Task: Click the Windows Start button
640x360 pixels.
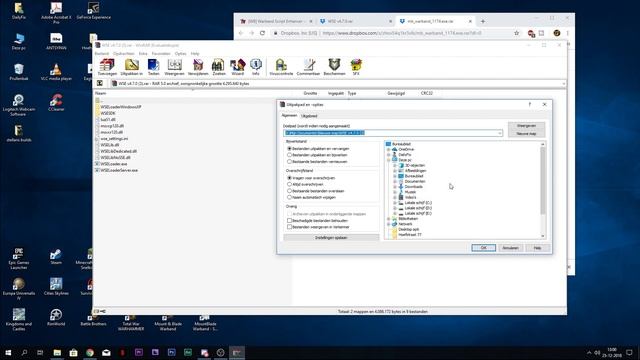Action: click(x=8, y=352)
